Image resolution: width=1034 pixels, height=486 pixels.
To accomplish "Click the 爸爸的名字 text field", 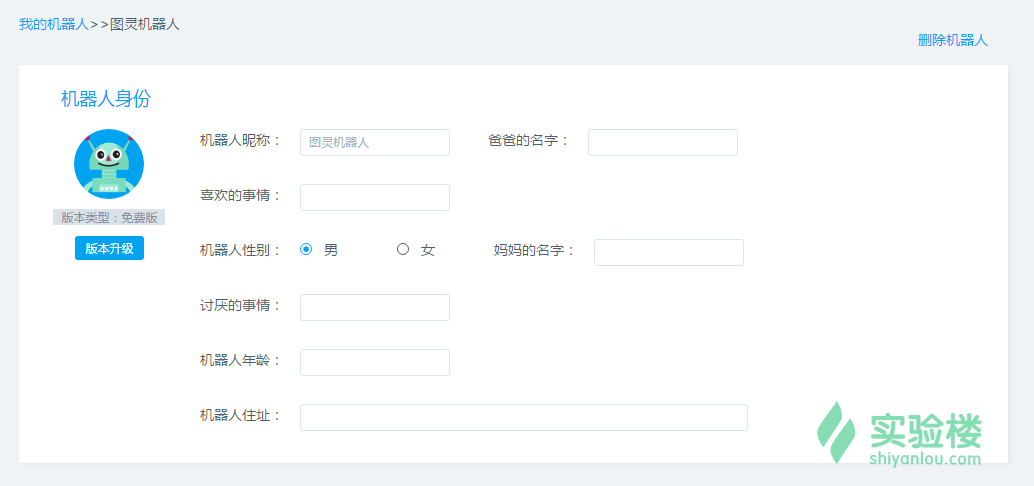I will pos(662,143).
